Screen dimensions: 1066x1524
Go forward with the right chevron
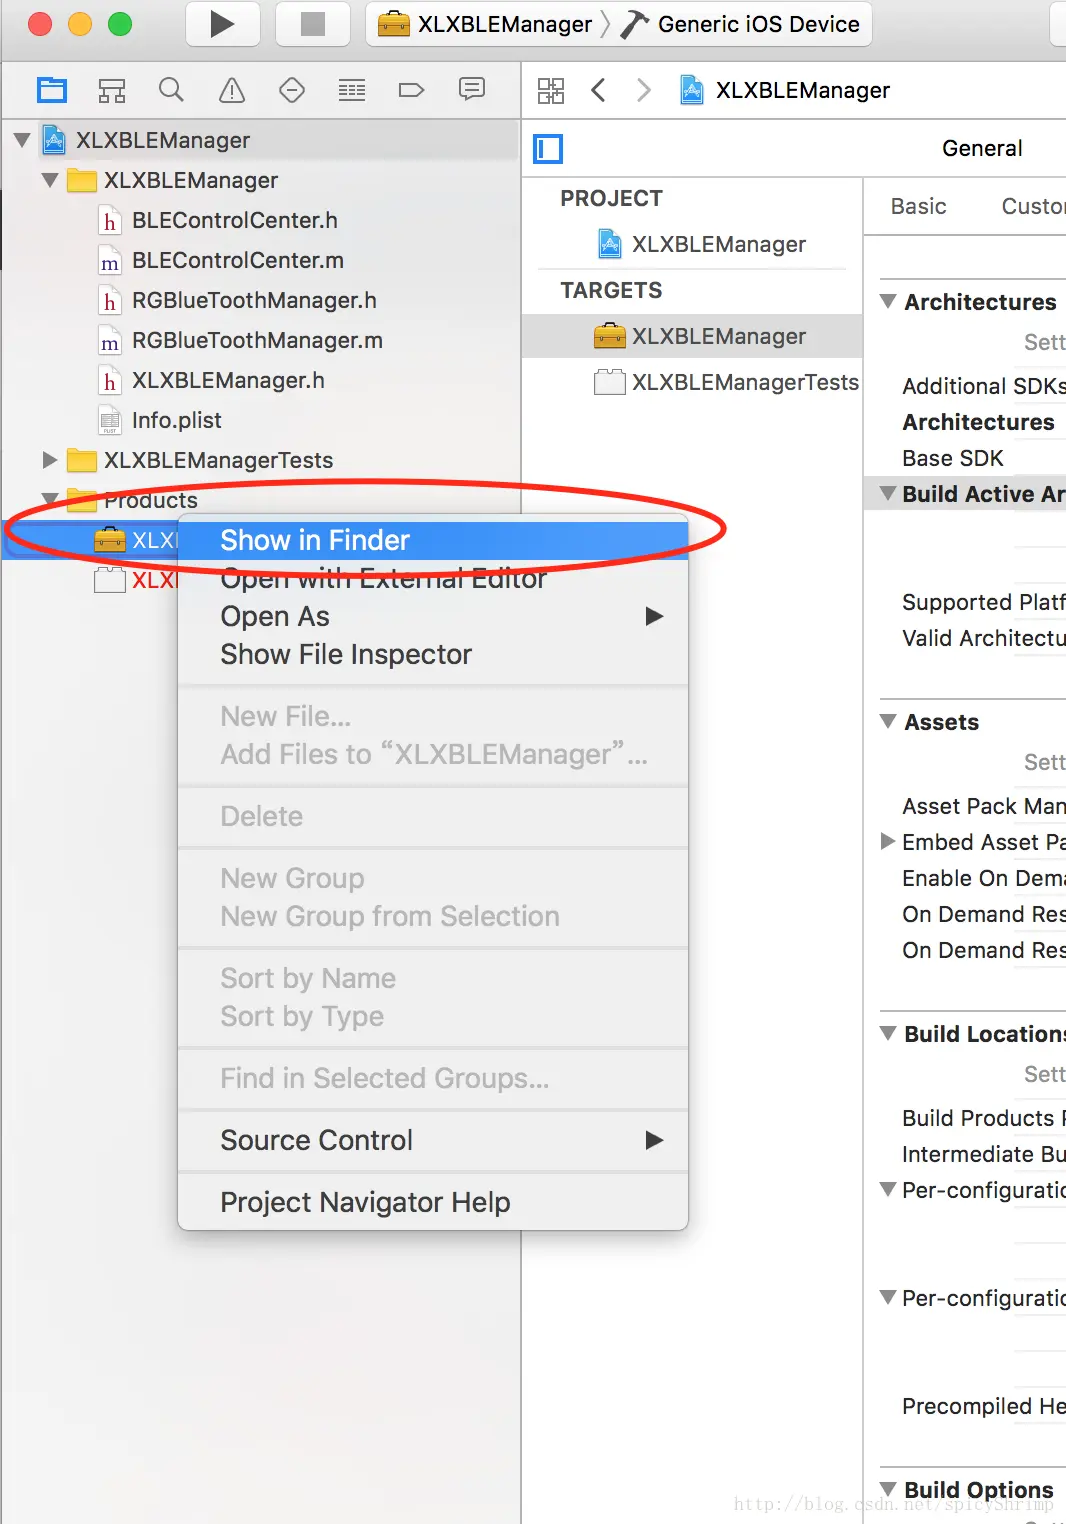[644, 91]
